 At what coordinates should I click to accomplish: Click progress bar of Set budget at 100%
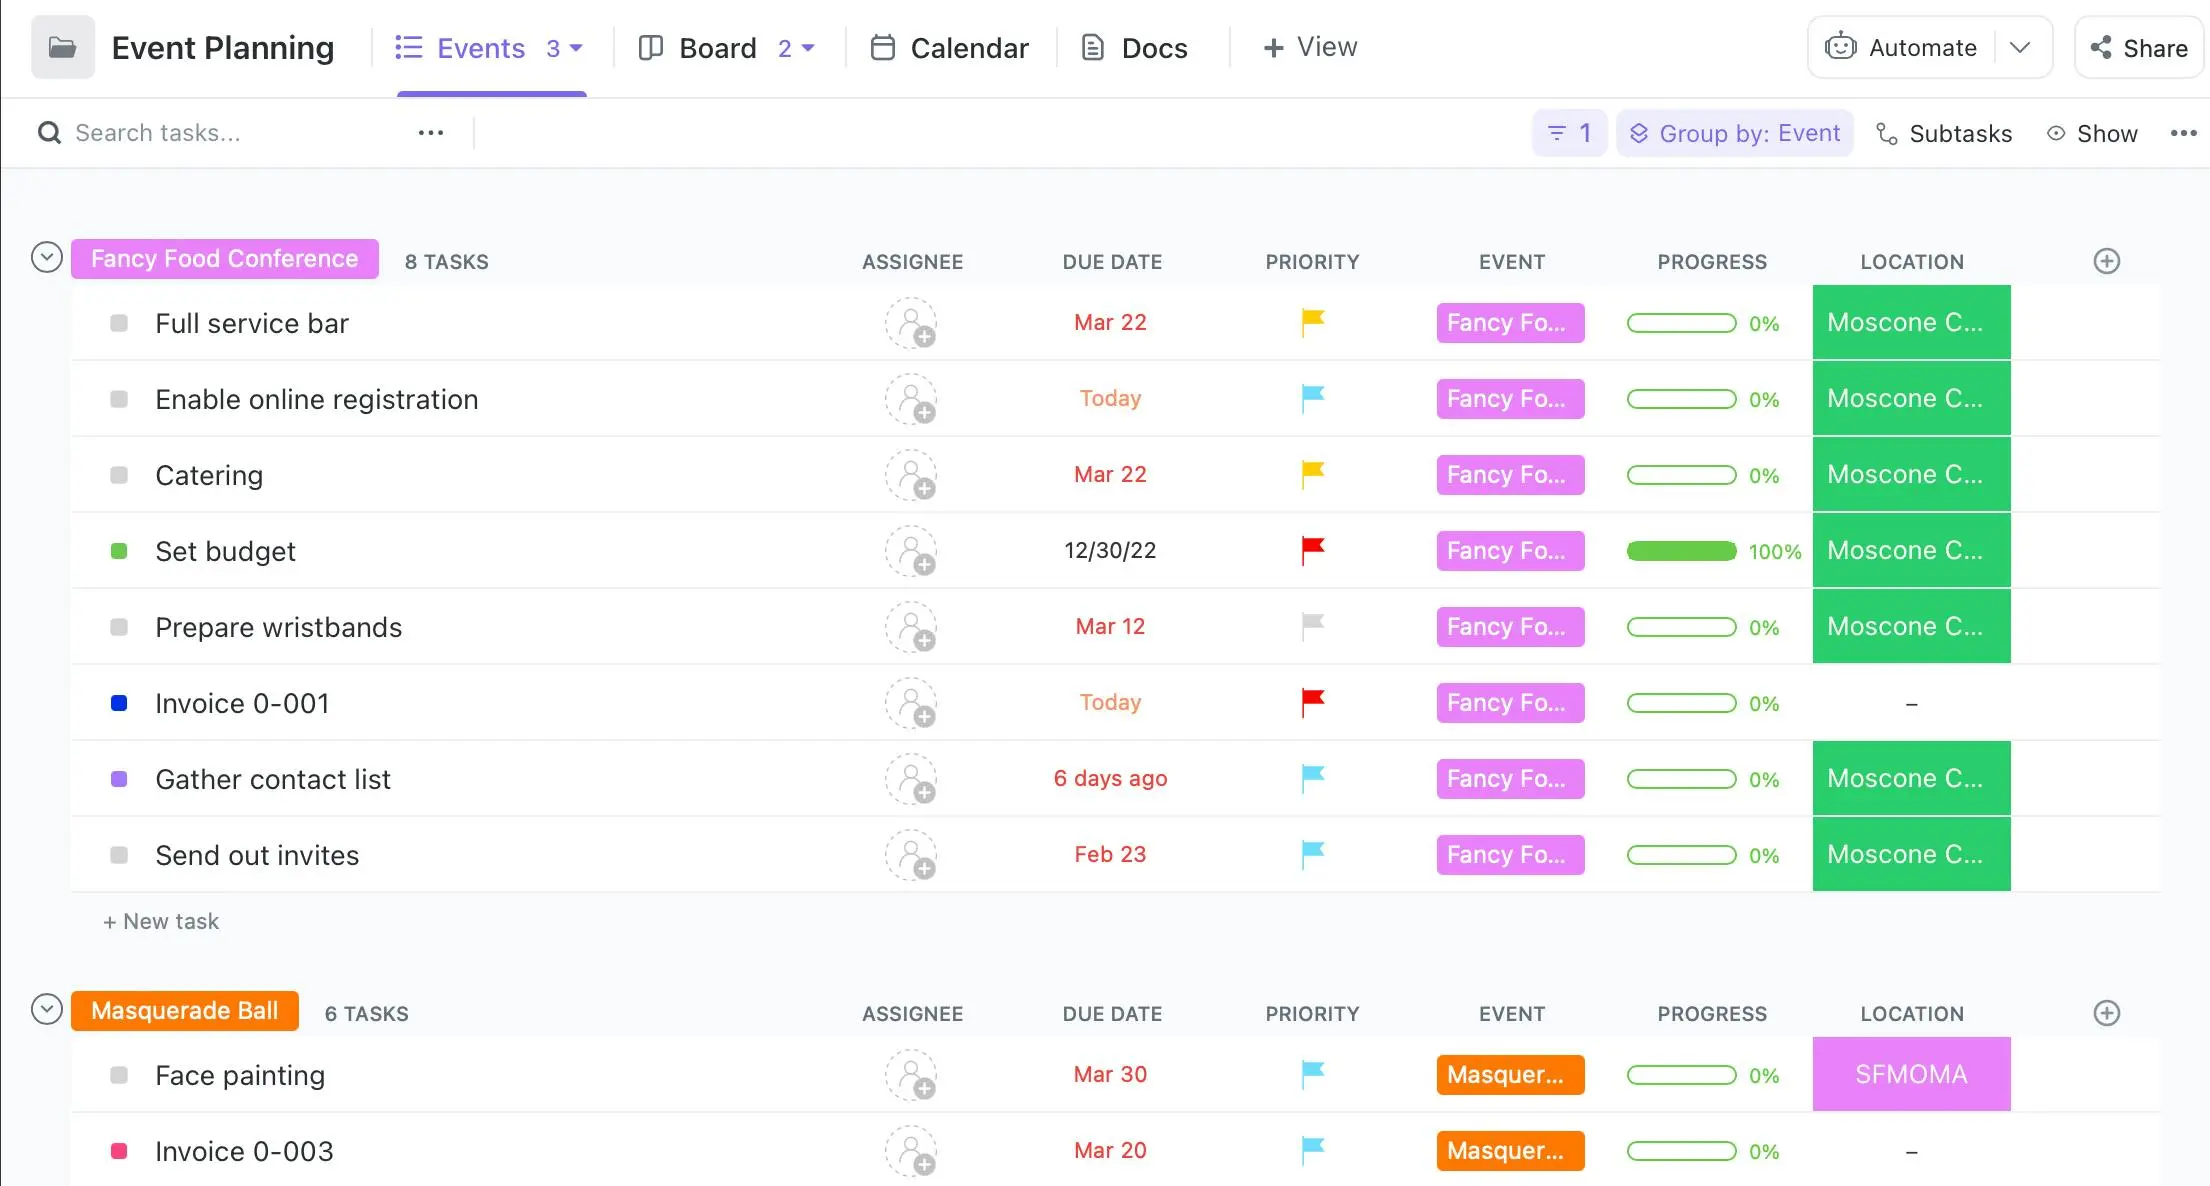click(1682, 551)
